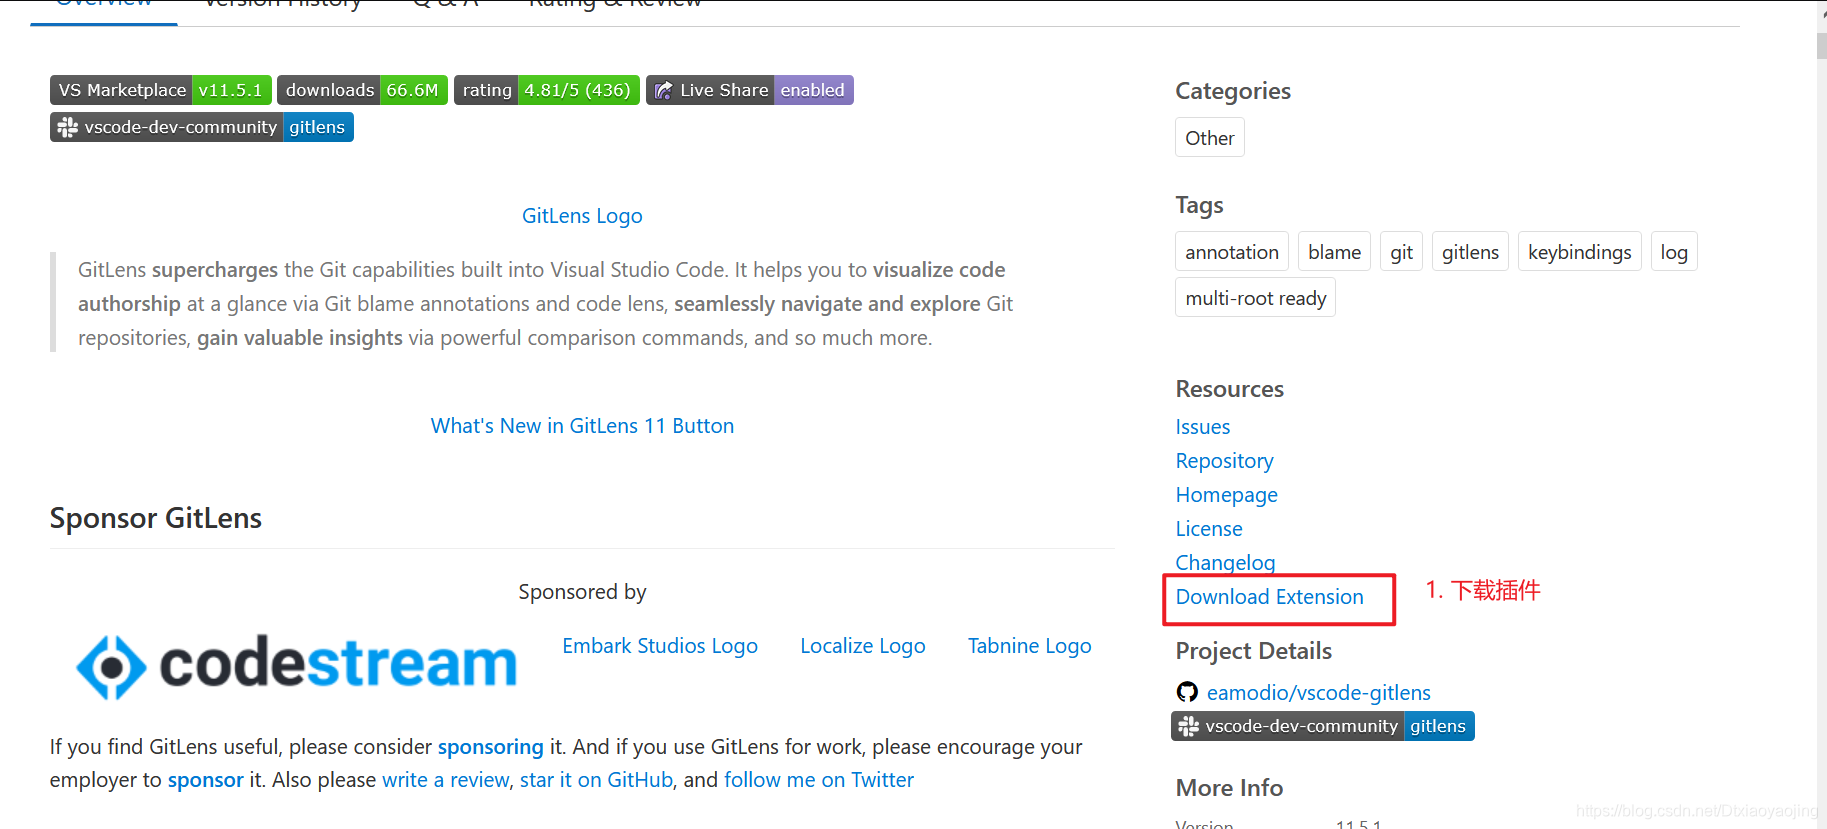The height and width of the screenshot is (829, 1827).
Task: Select the git tag
Action: coord(1401,252)
